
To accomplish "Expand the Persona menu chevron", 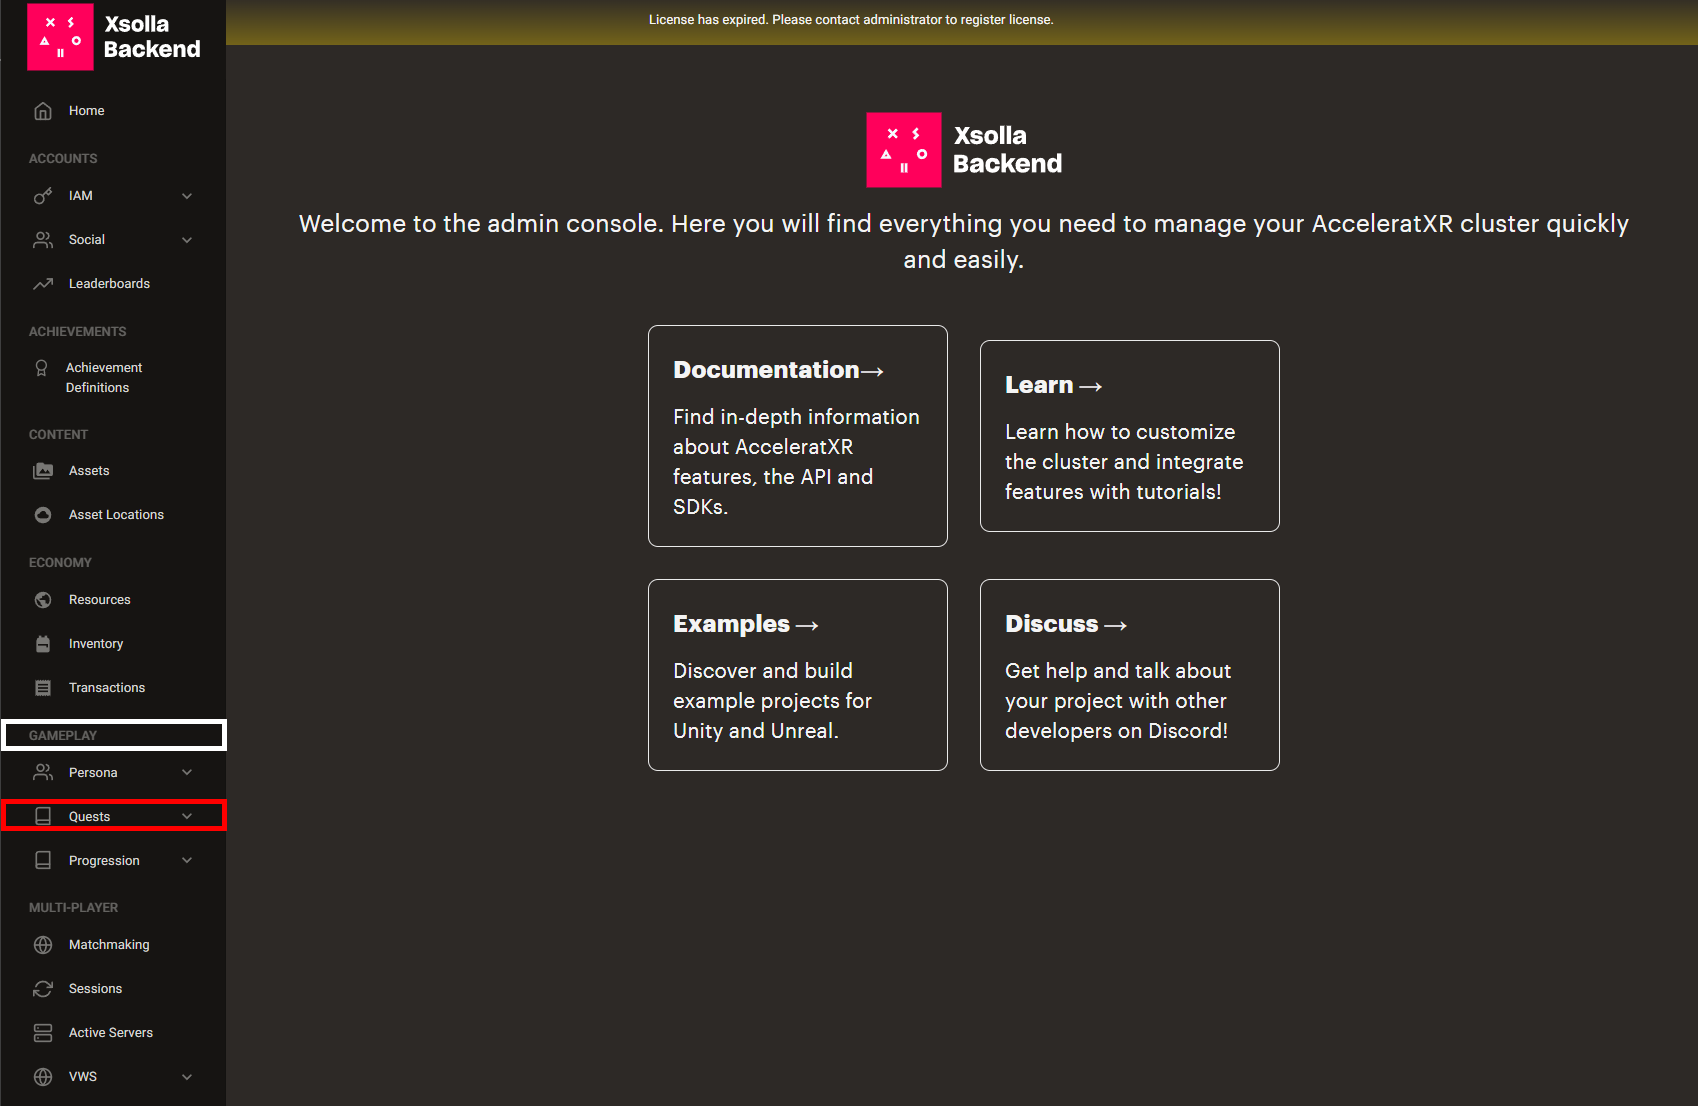I will (x=187, y=773).
